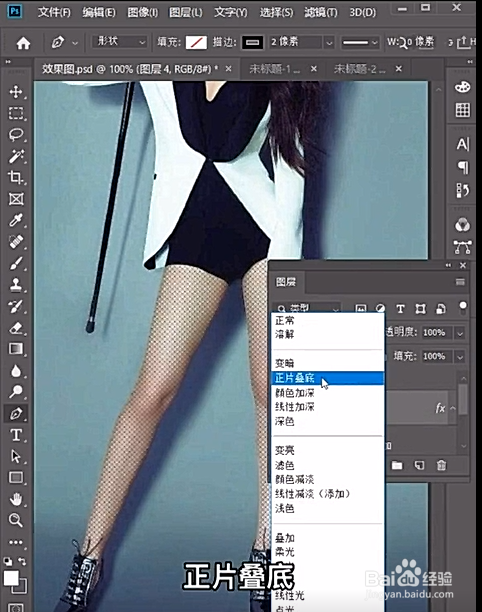
Task: Switch to the 未标题-1 document tab
Action: [x=275, y=69]
